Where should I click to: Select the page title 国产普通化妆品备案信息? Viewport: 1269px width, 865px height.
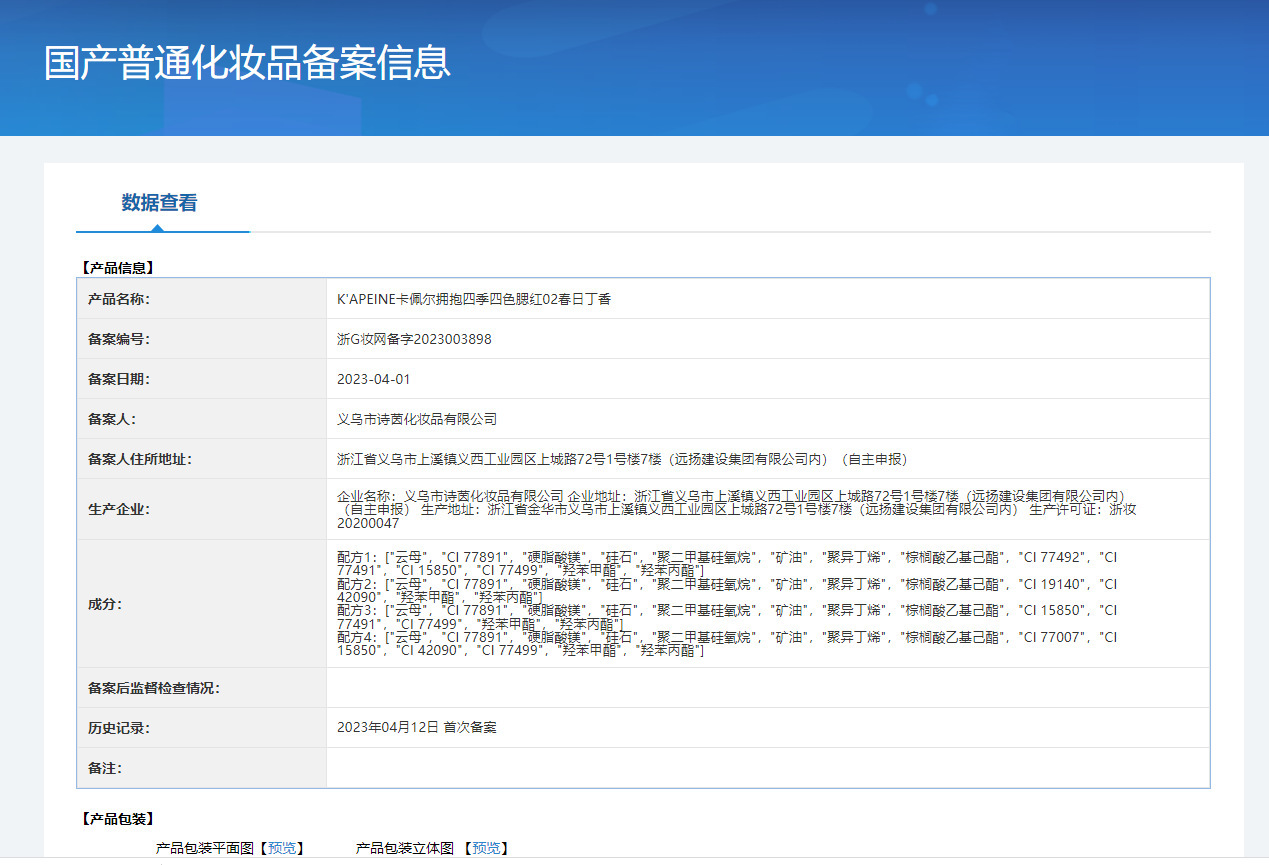(x=247, y=62)
